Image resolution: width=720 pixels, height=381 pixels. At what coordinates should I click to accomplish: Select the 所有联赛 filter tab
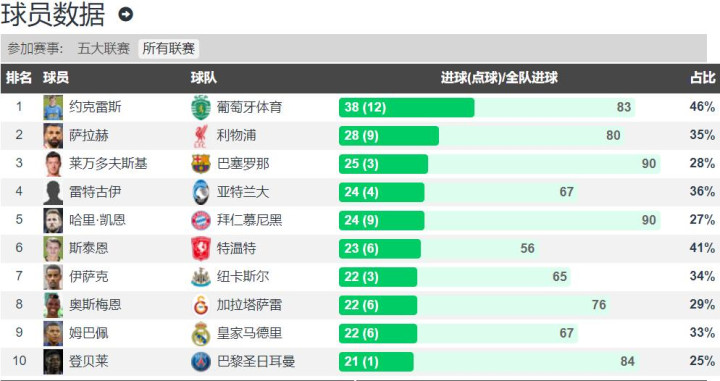coord(169,48)
